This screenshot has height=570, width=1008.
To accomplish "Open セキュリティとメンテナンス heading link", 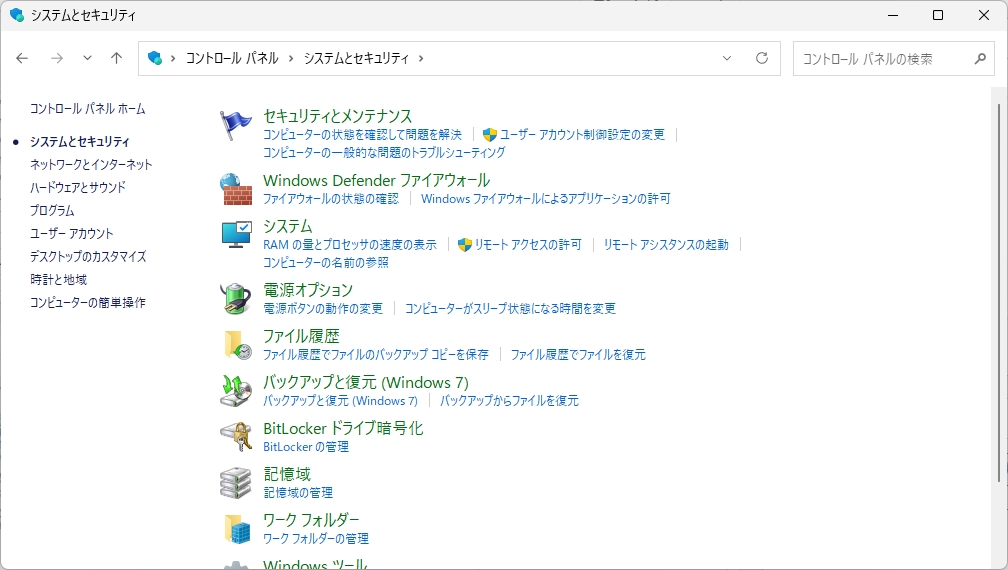I will click(x=338, y=116).
